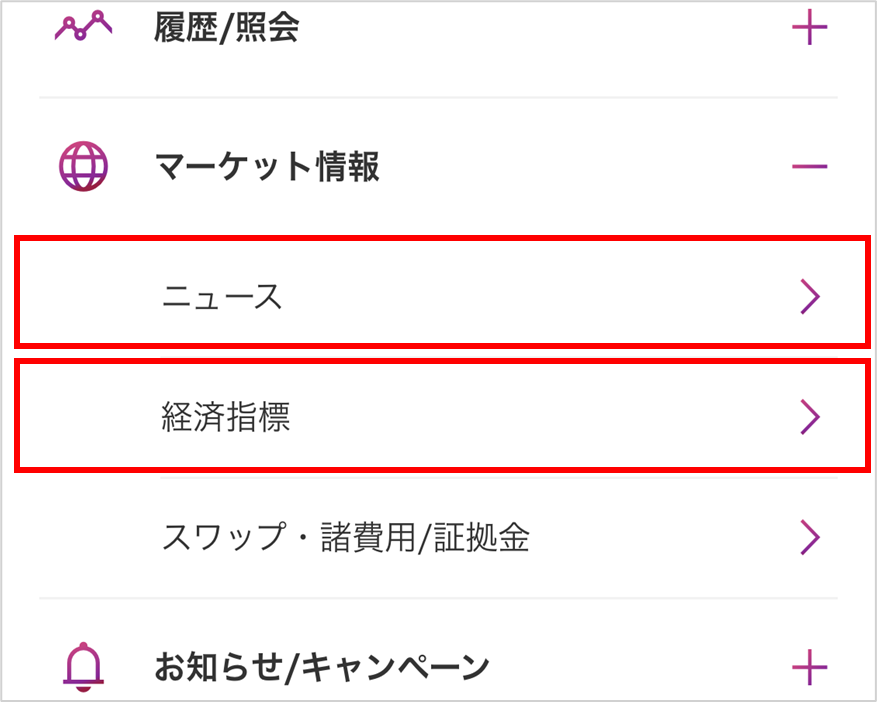
Task: Click the chart icon beside 履歴/照会
Action: click(x=83, y=28)
